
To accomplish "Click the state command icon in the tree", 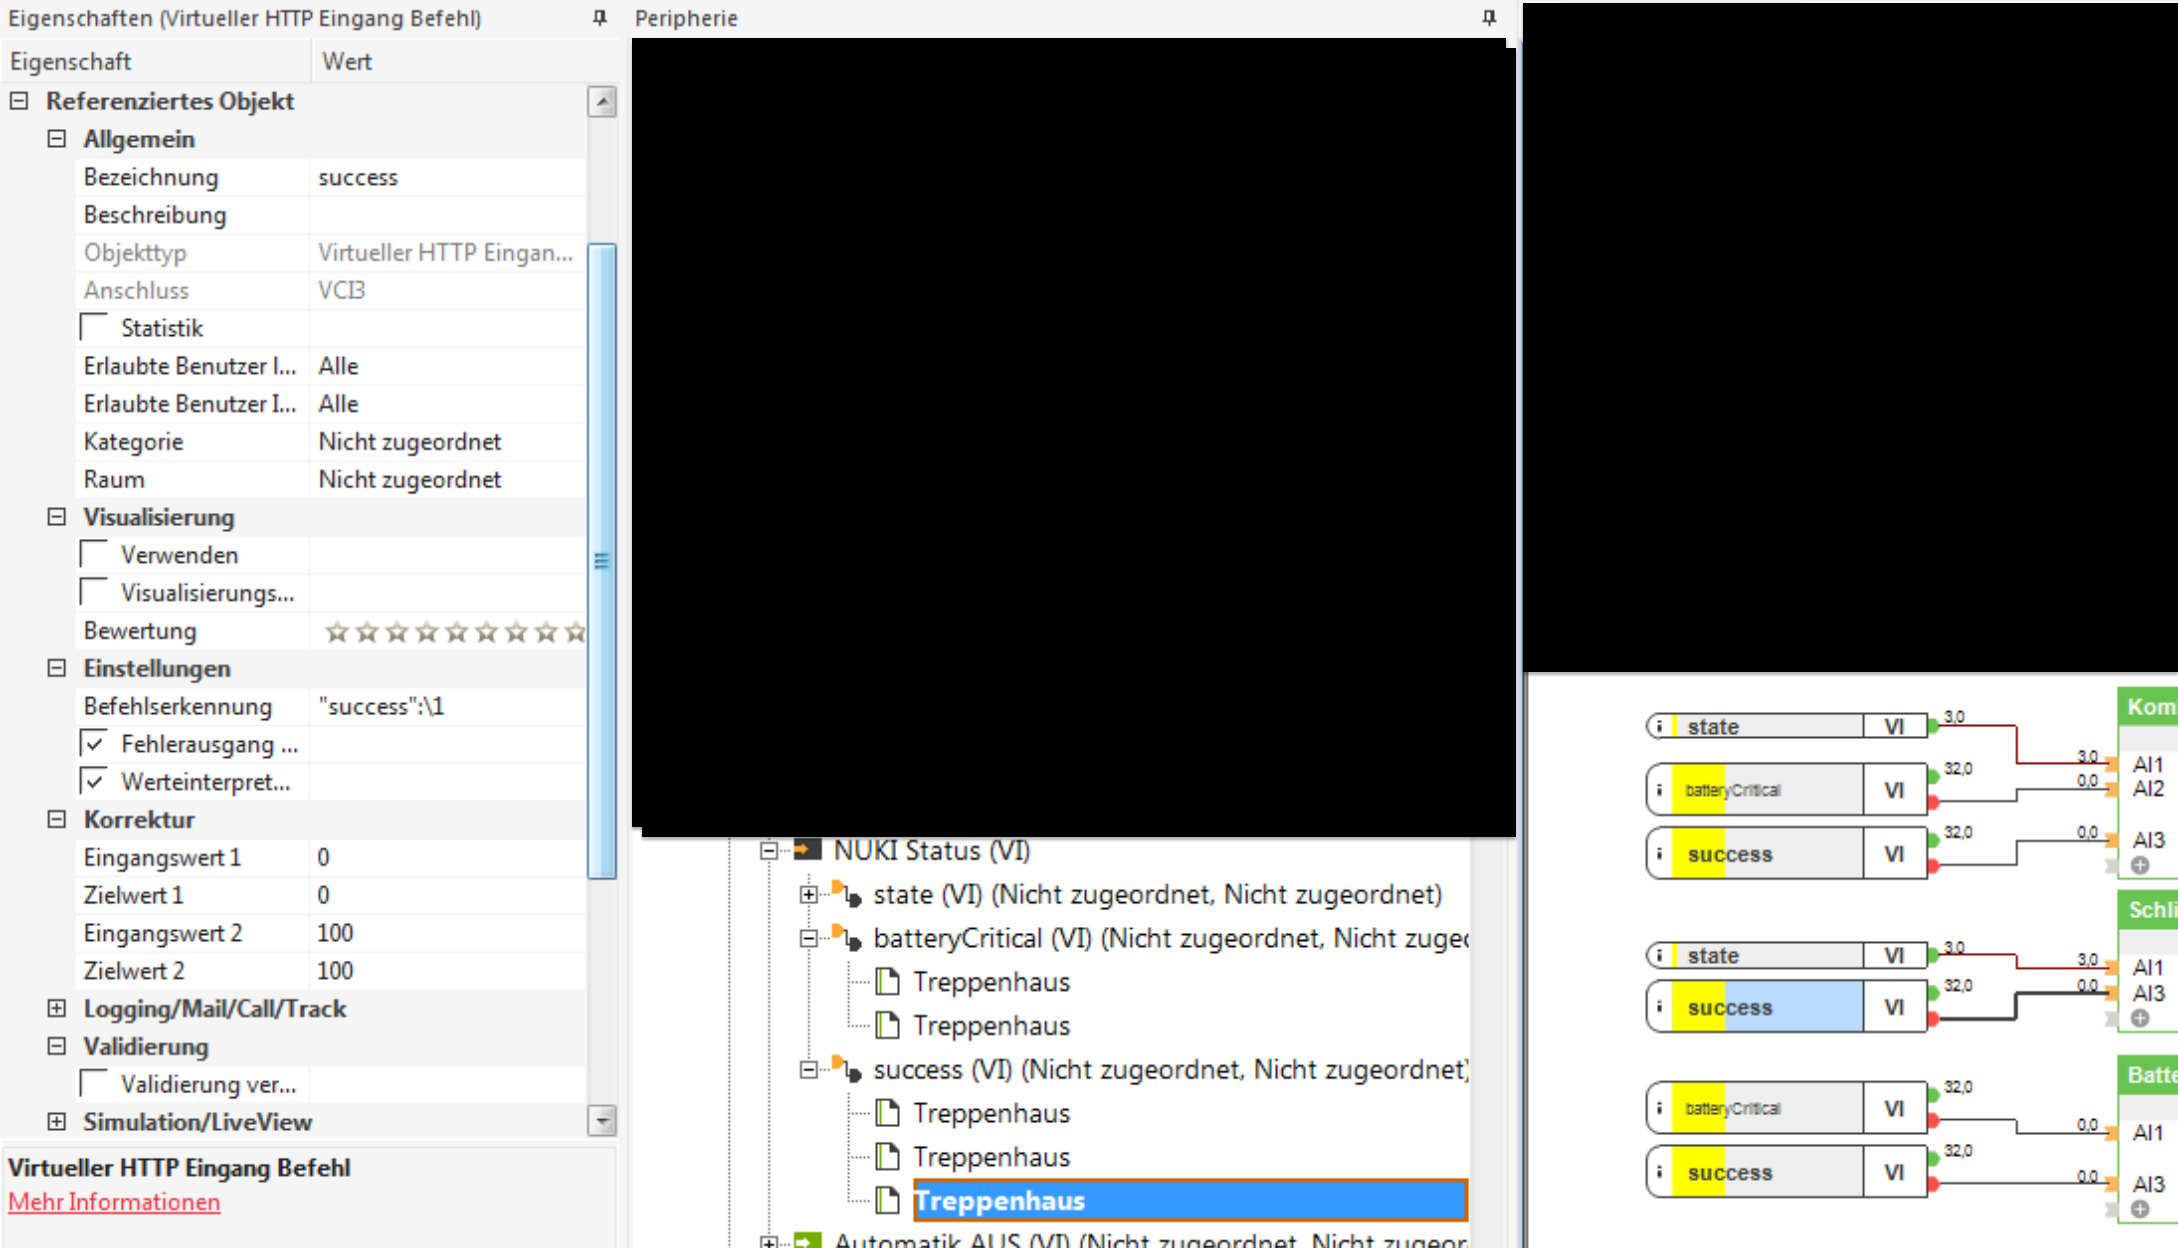I will click(848, 894).
